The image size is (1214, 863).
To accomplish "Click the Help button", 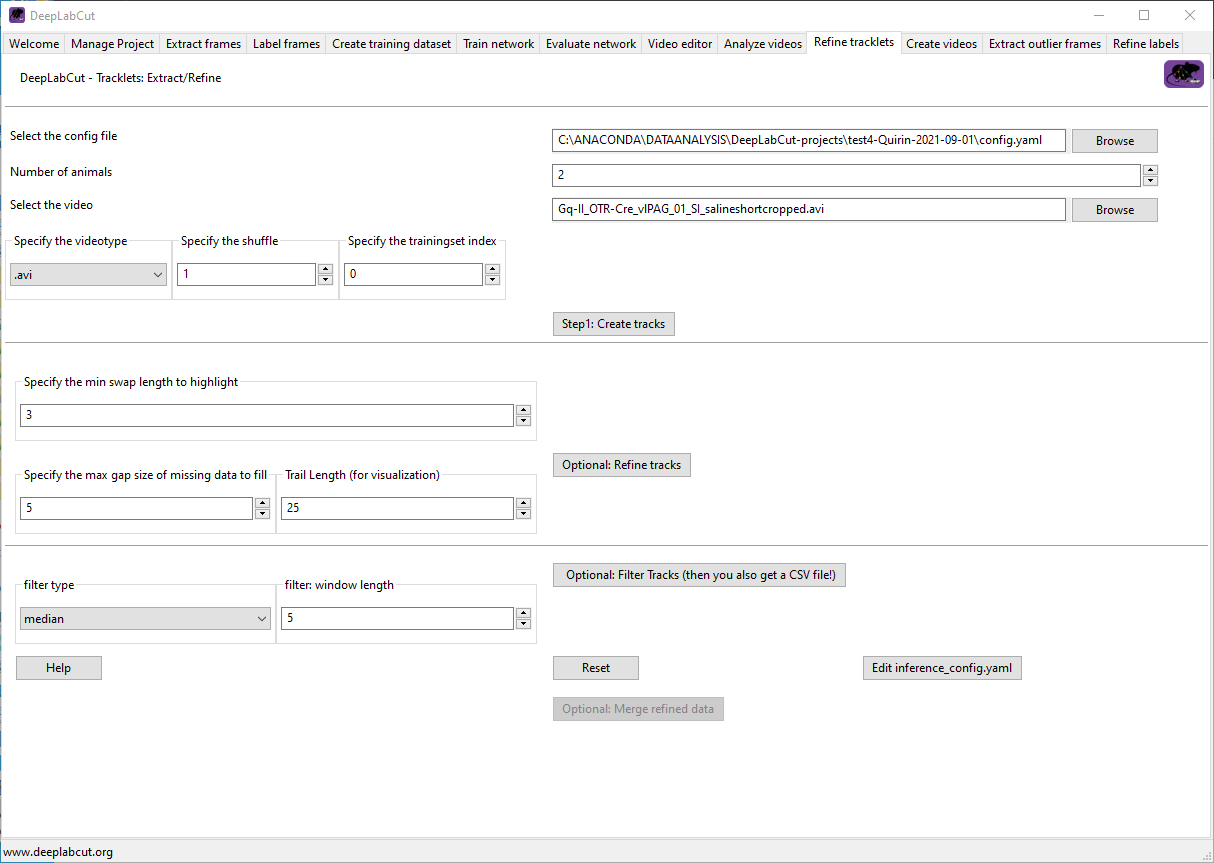I will (58, 667).
